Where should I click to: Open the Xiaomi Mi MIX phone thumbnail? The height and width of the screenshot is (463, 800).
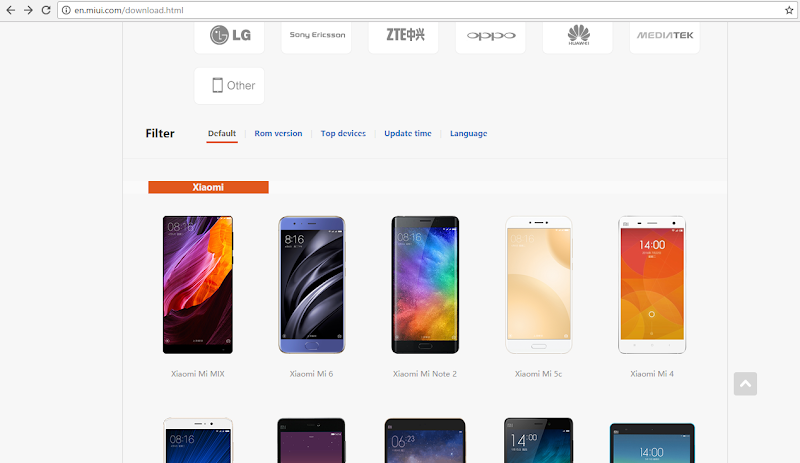198,285
